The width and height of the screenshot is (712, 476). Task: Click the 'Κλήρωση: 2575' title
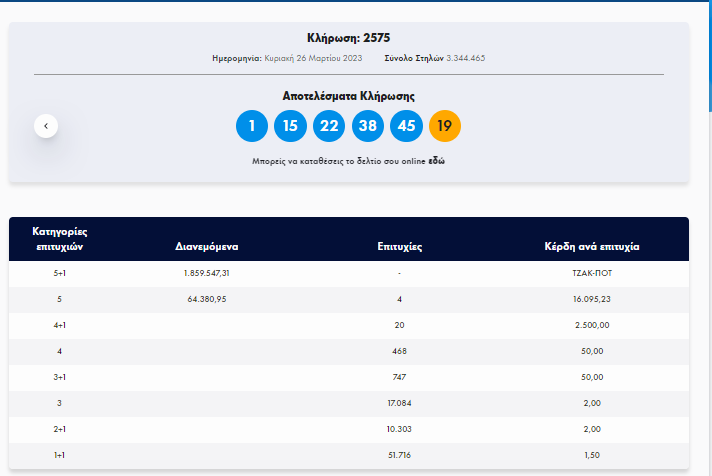348,37
